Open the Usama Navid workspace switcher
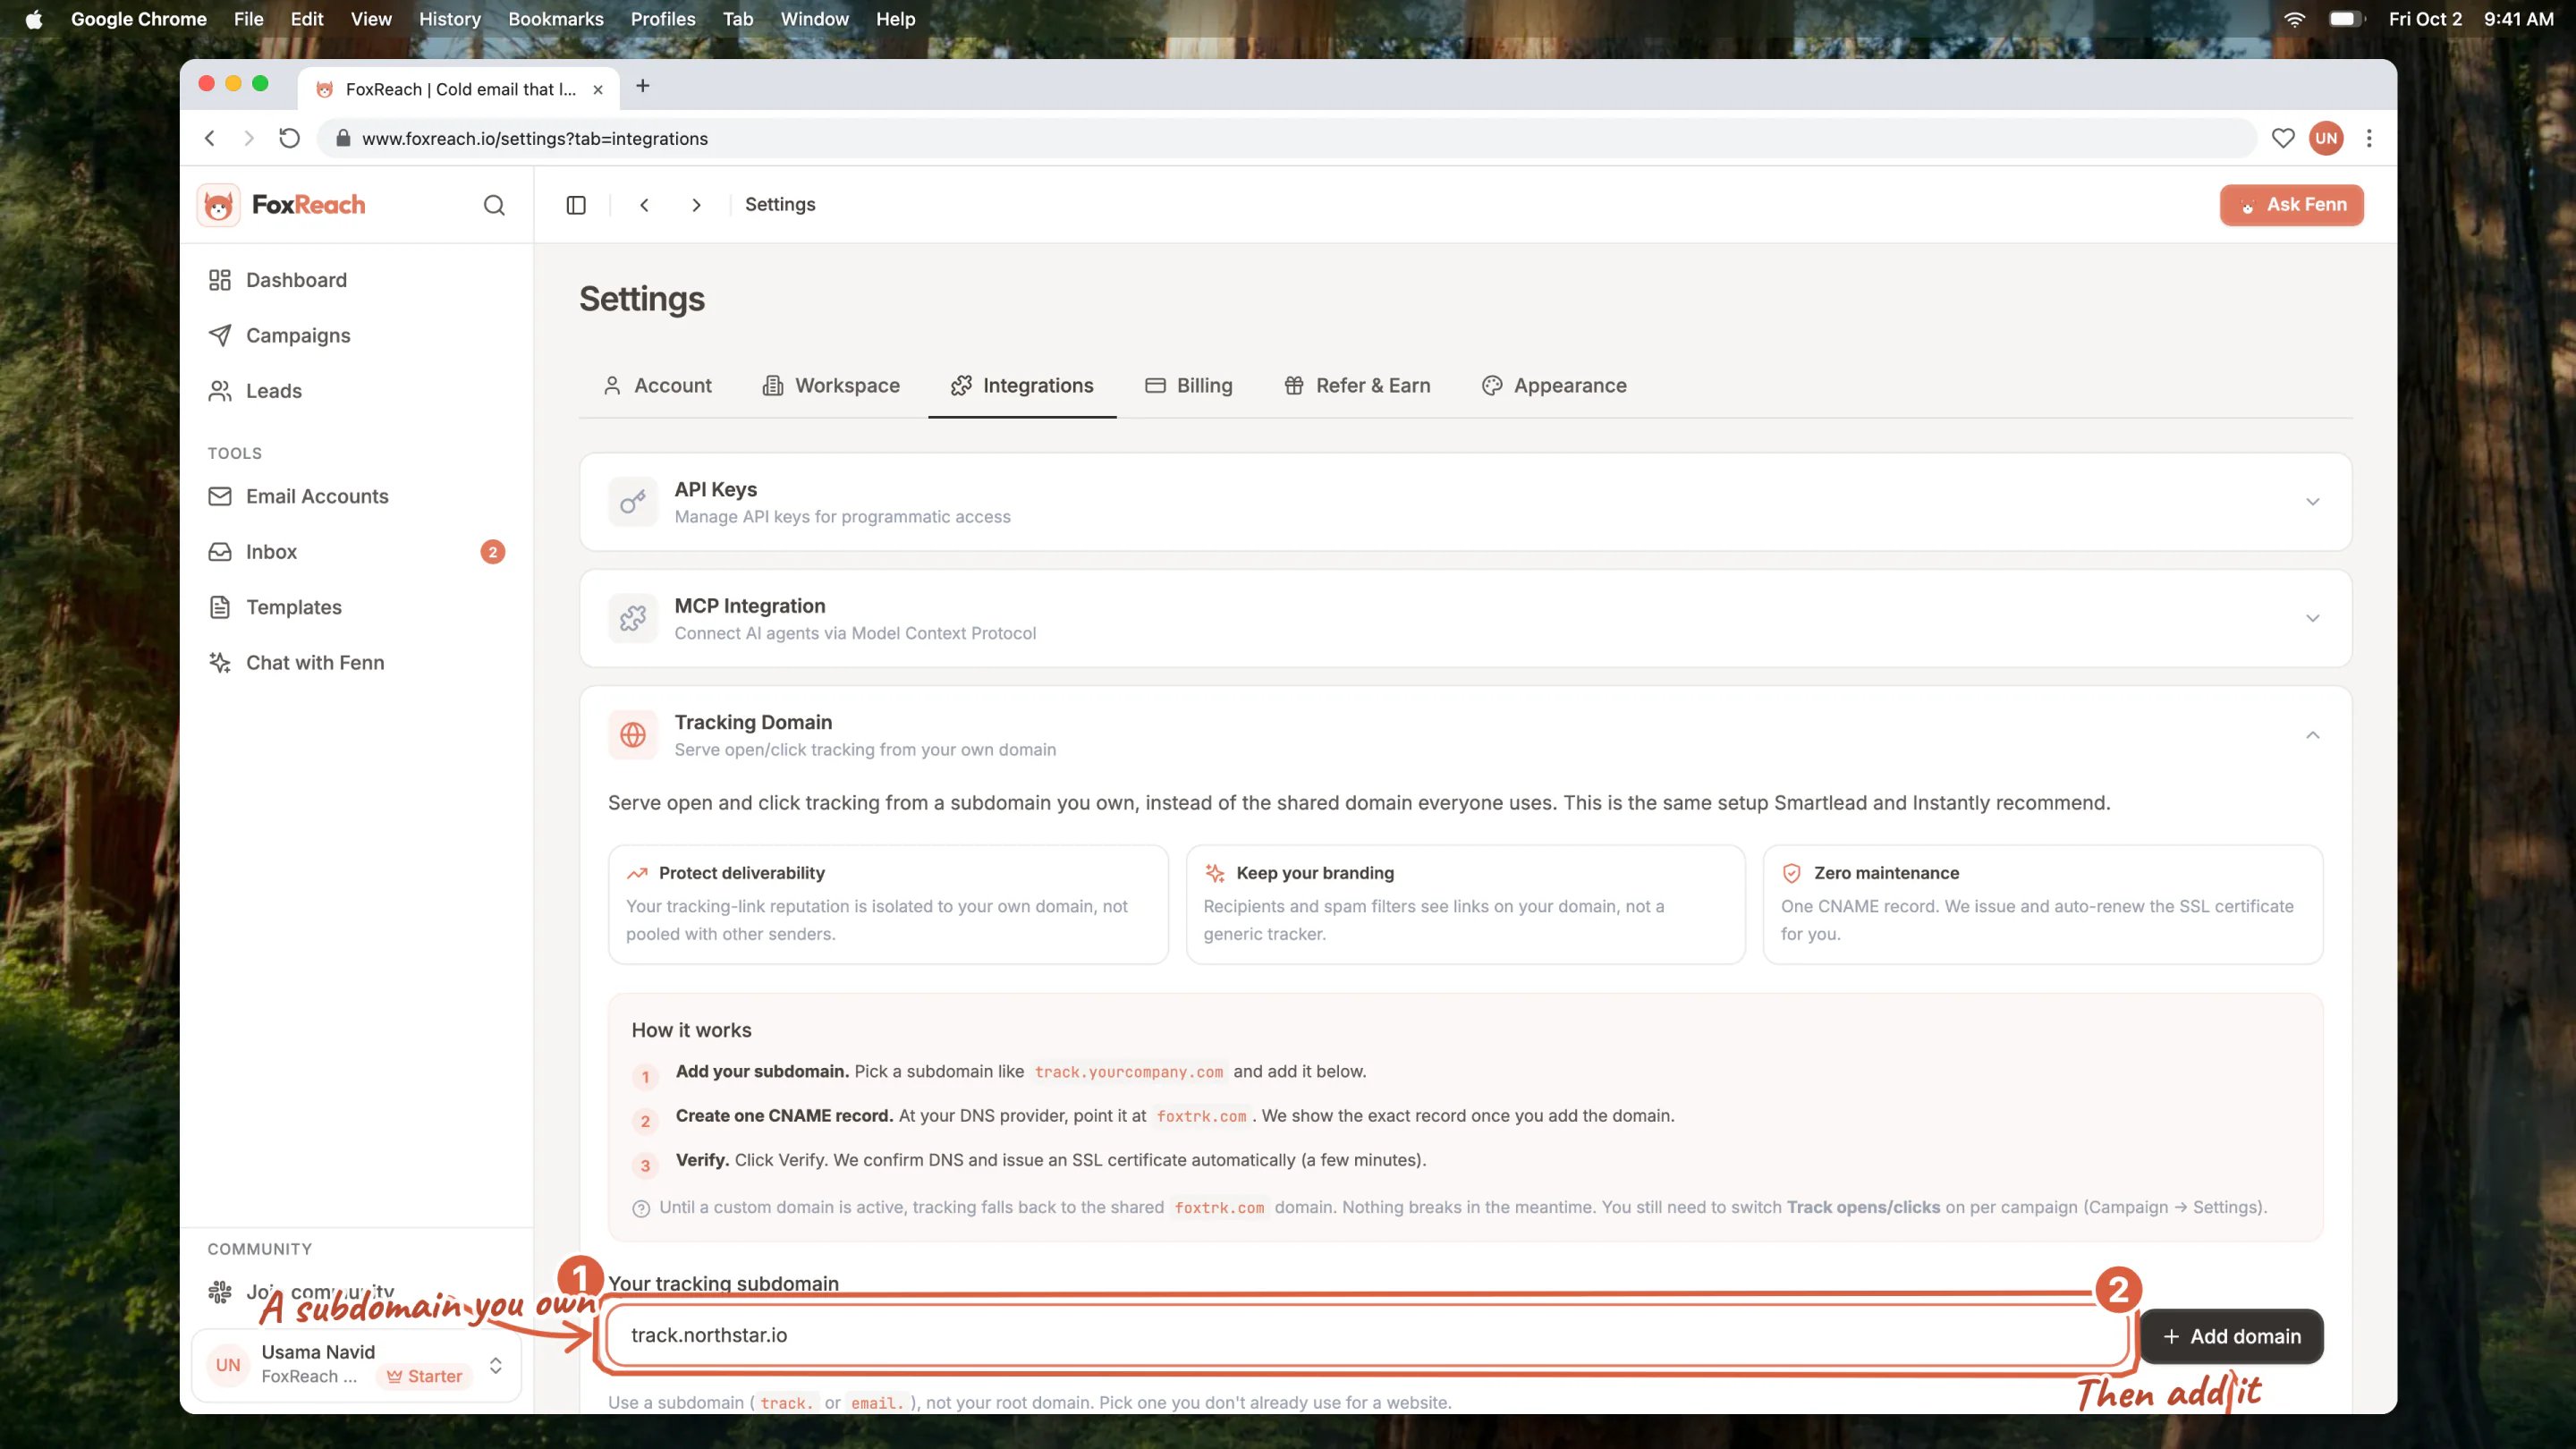2576x1449 pixels. pos(357,1365)
